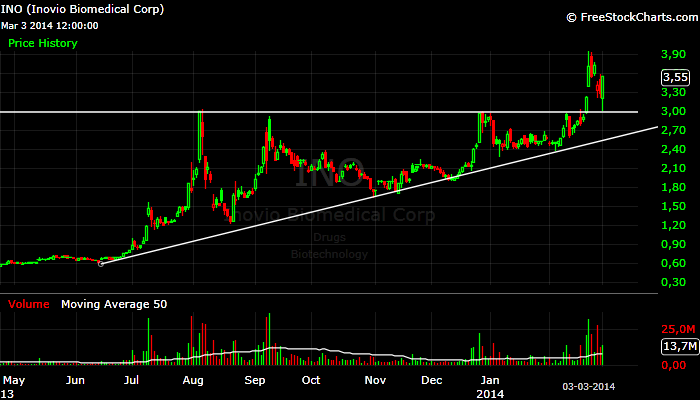Click the 0,90 price axis label

[x=674, y=244]
